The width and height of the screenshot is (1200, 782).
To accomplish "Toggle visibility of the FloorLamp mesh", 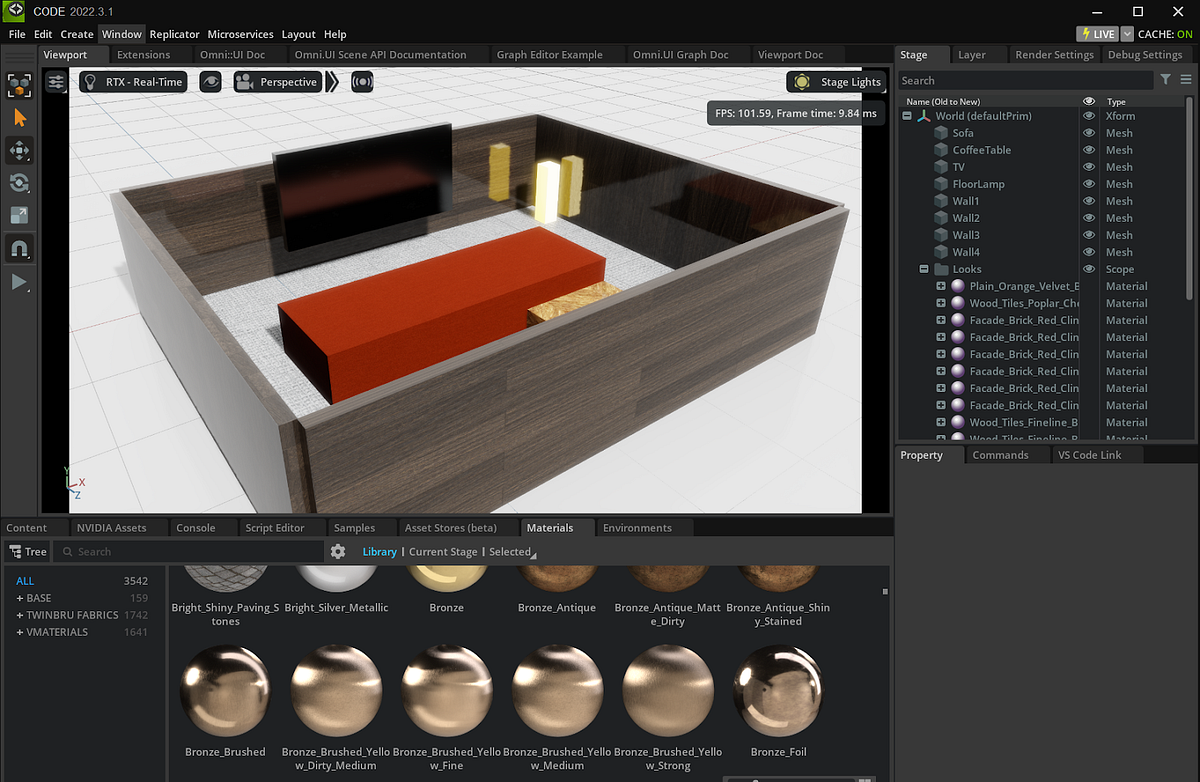I will pyautogui.click(x=1089, y=184).
